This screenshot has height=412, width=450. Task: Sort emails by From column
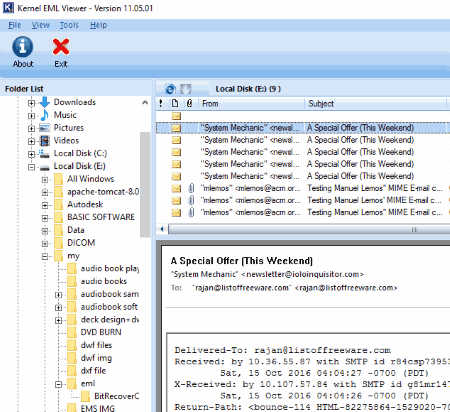(251, 104)
